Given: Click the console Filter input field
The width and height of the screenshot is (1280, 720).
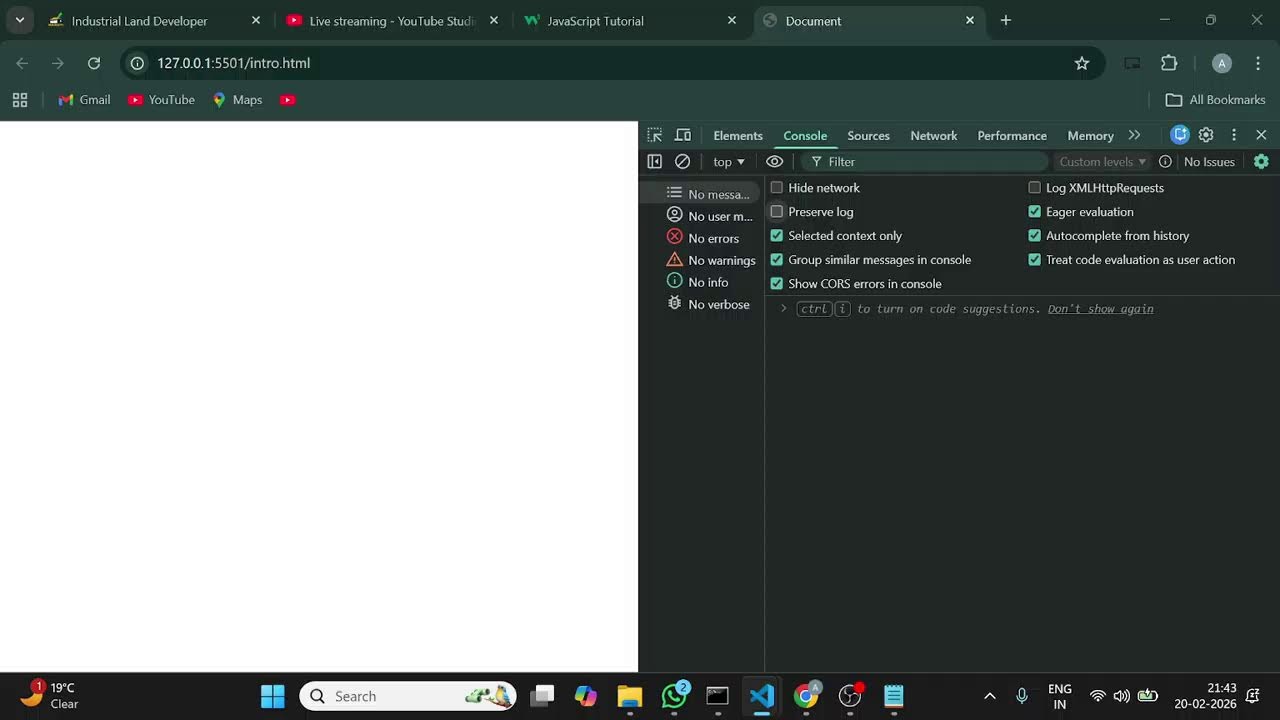Looking at the screenshot, I should coord(925,161).
